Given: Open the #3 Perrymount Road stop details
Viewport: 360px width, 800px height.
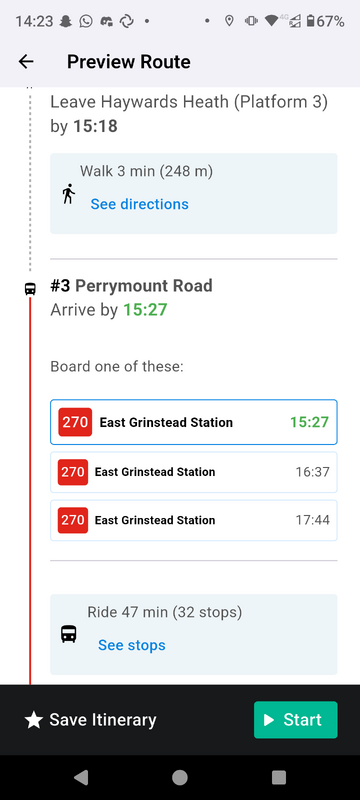Looking at the screenshot, I should click(x=131, y=286).
